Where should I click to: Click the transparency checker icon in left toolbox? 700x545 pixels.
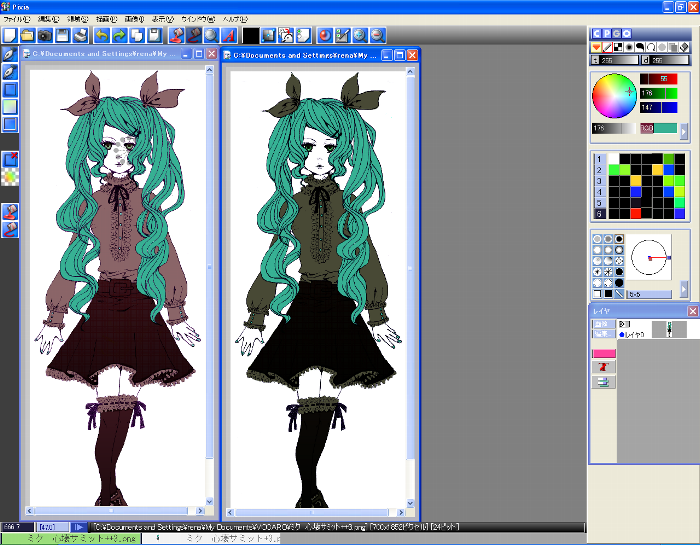(10, 177)
